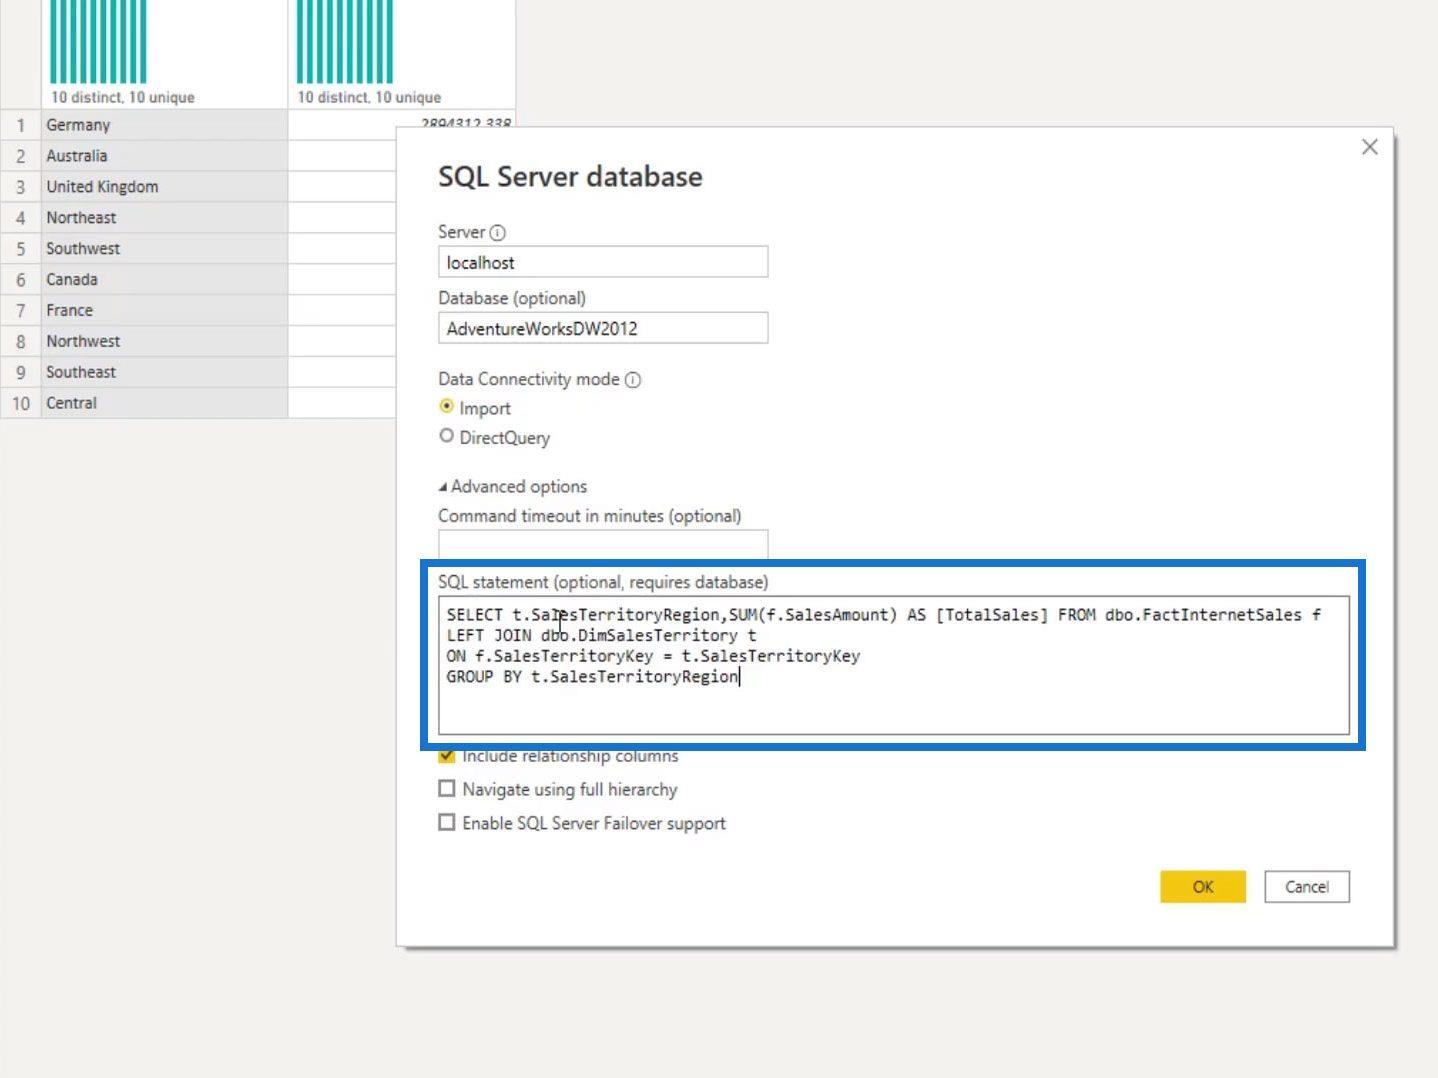Select the Southeast cell in row 9
Image resolution: width=1438 pixels, height=1078 pixels.
point(164,373)
